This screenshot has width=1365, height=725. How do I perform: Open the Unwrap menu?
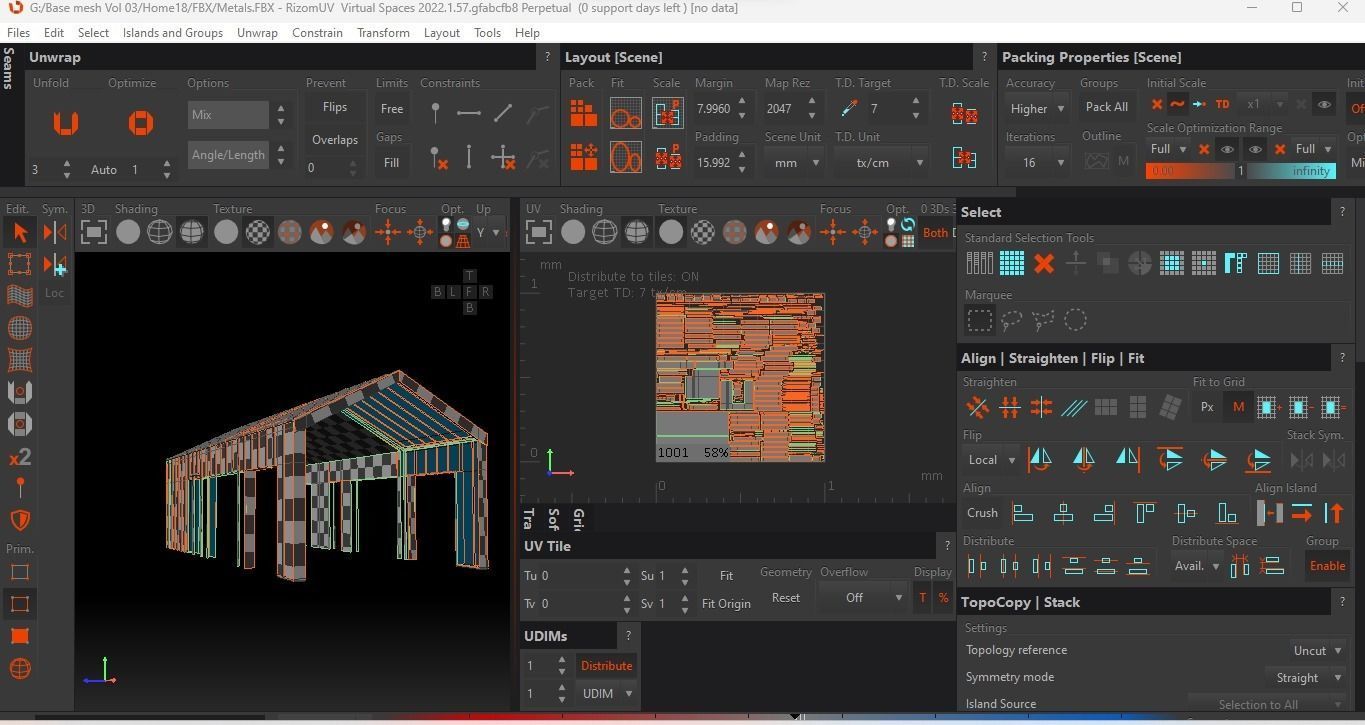(x=257, y=33)
